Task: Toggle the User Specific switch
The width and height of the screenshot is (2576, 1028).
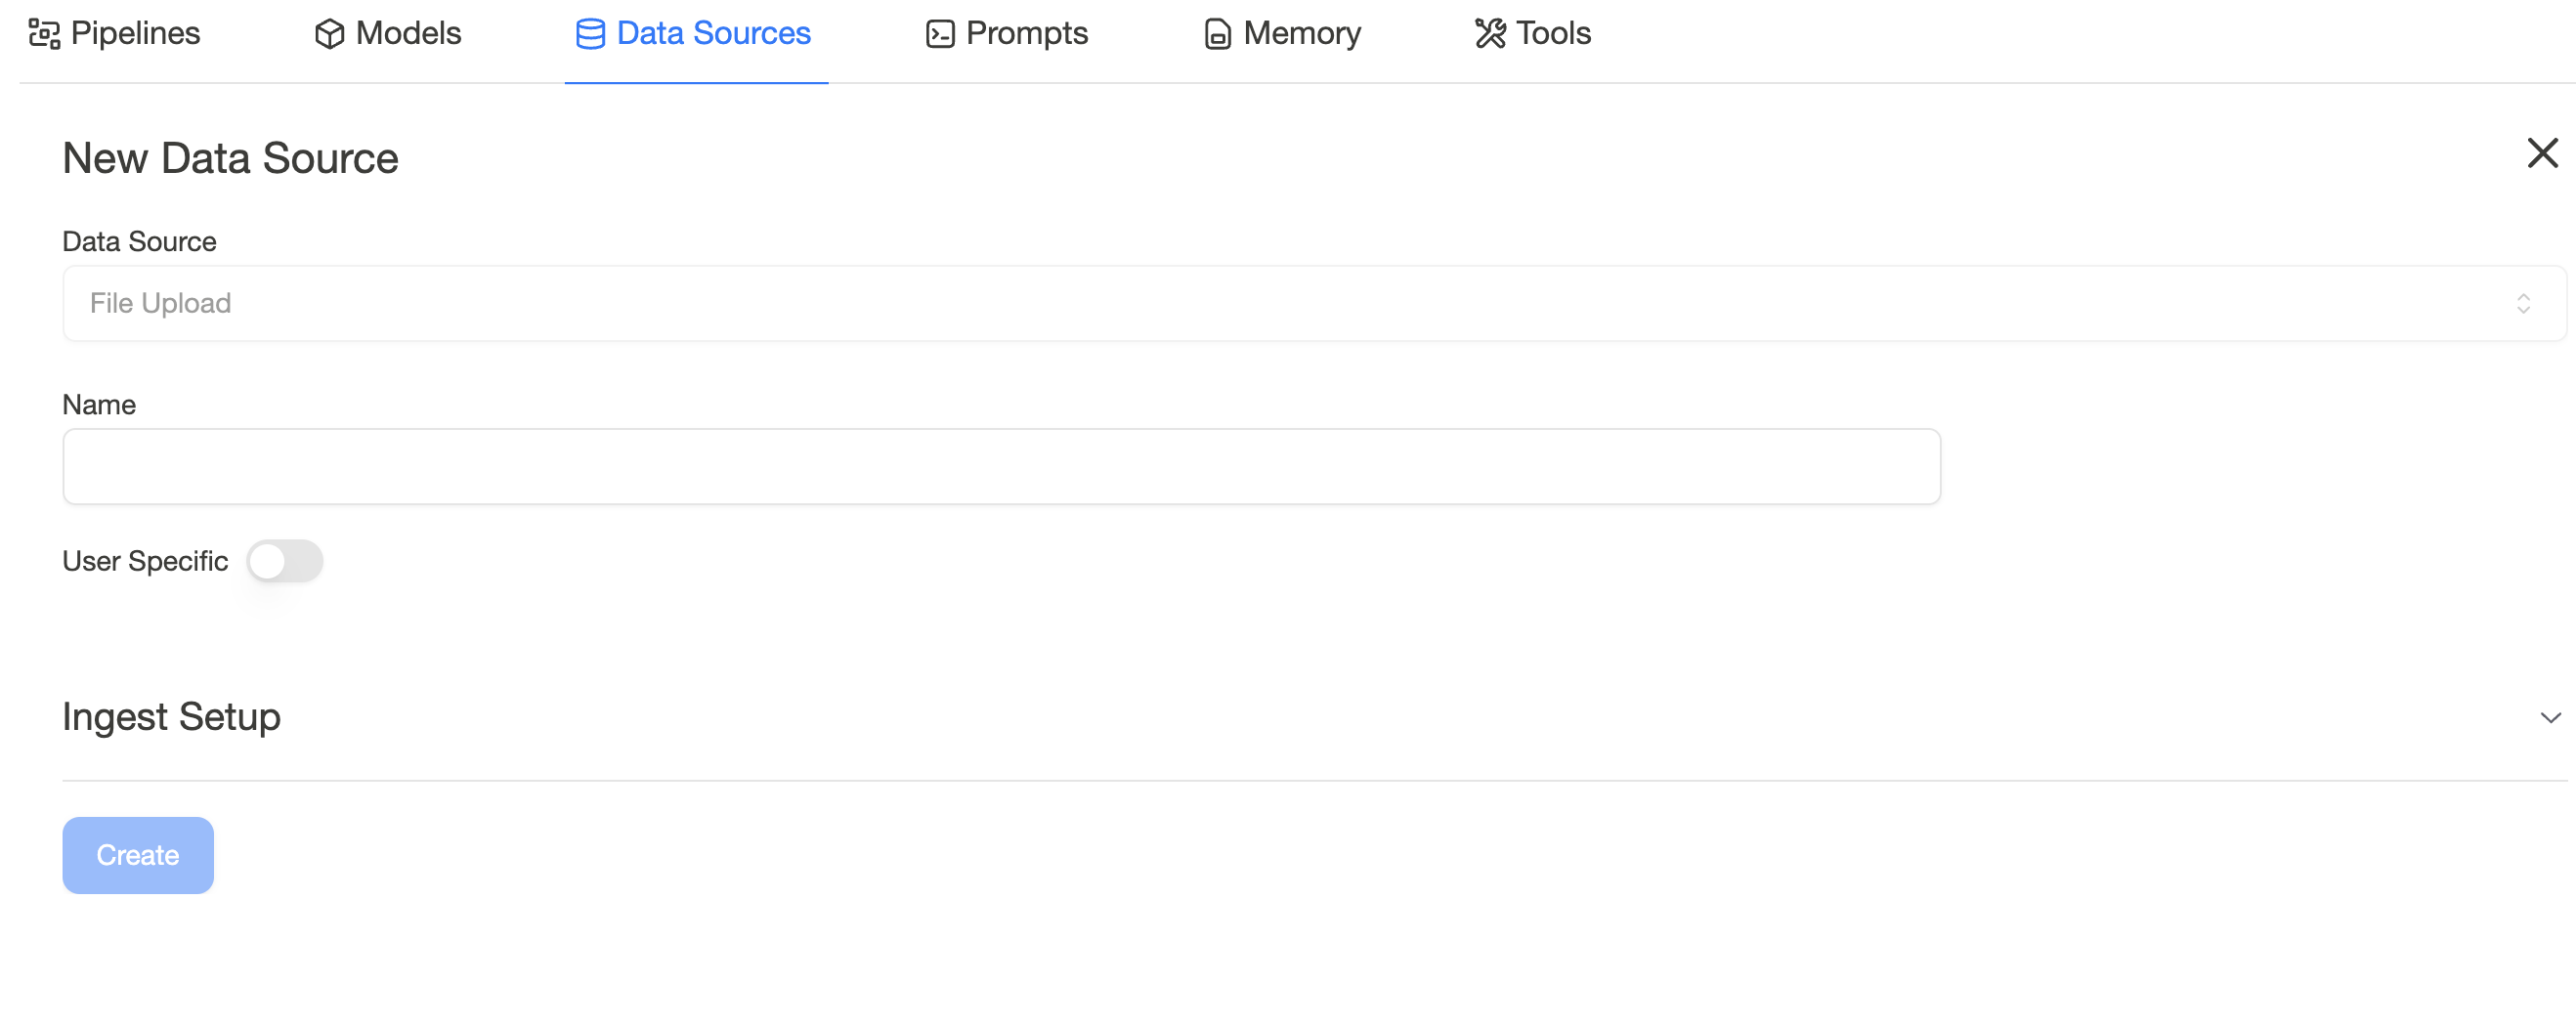Action: click(x=285, y=561)
